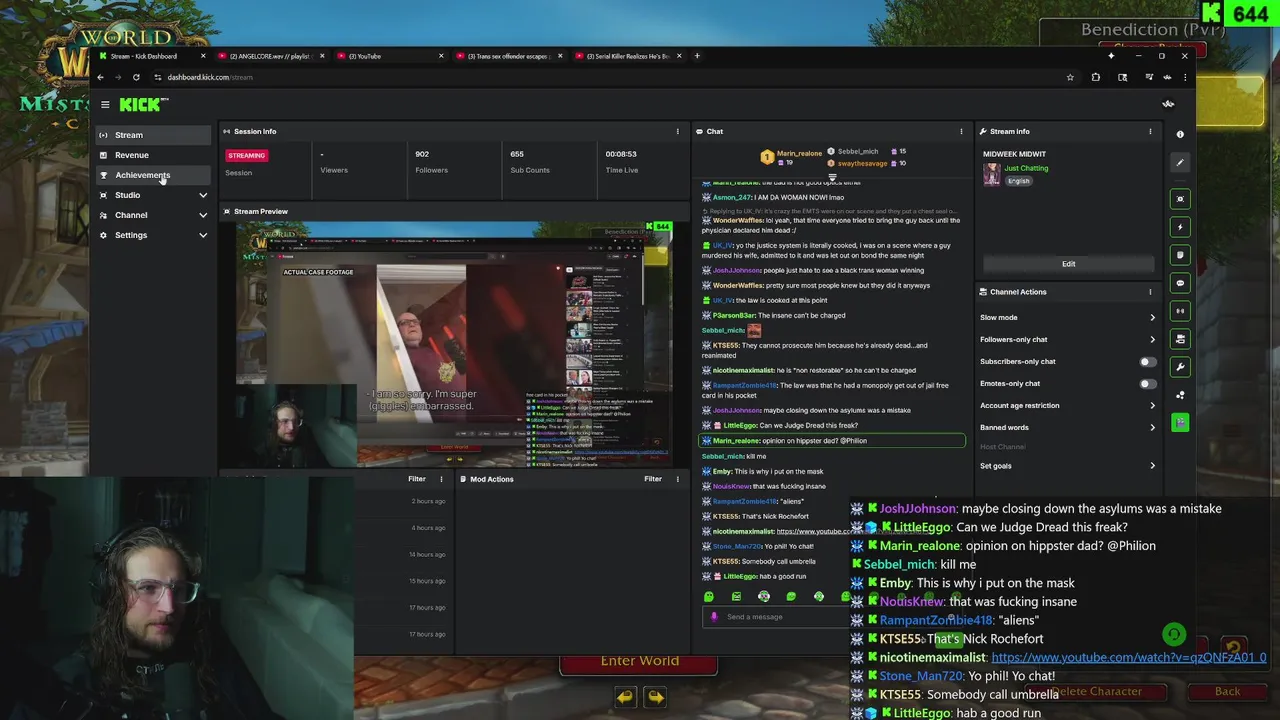Click the stream category thumbnail image
This screenshot has height=720, width=1280.
point(991,174)
